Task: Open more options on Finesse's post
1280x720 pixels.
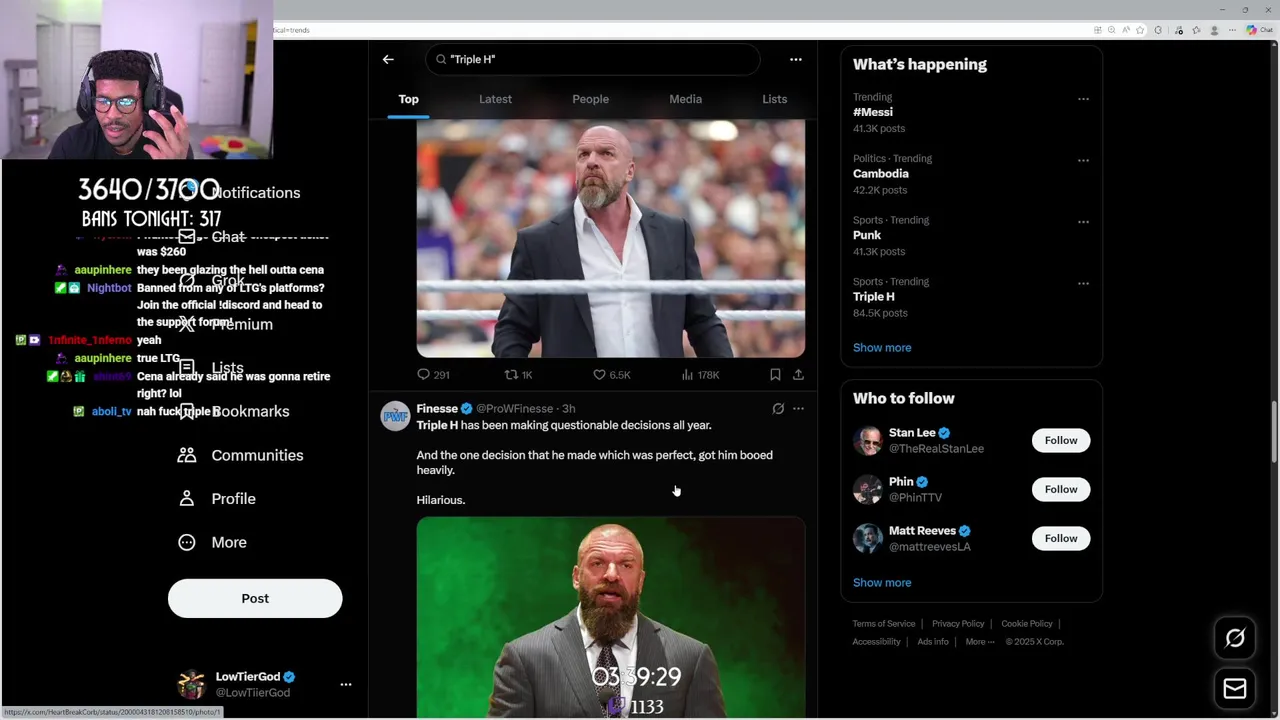Action: (798, 408)
